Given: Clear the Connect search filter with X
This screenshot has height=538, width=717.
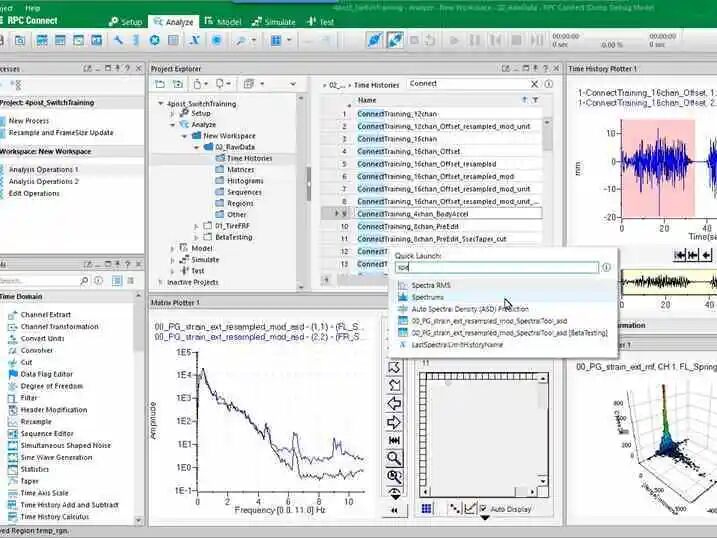Looking at the screenshot, I should [x=534, y=84].
